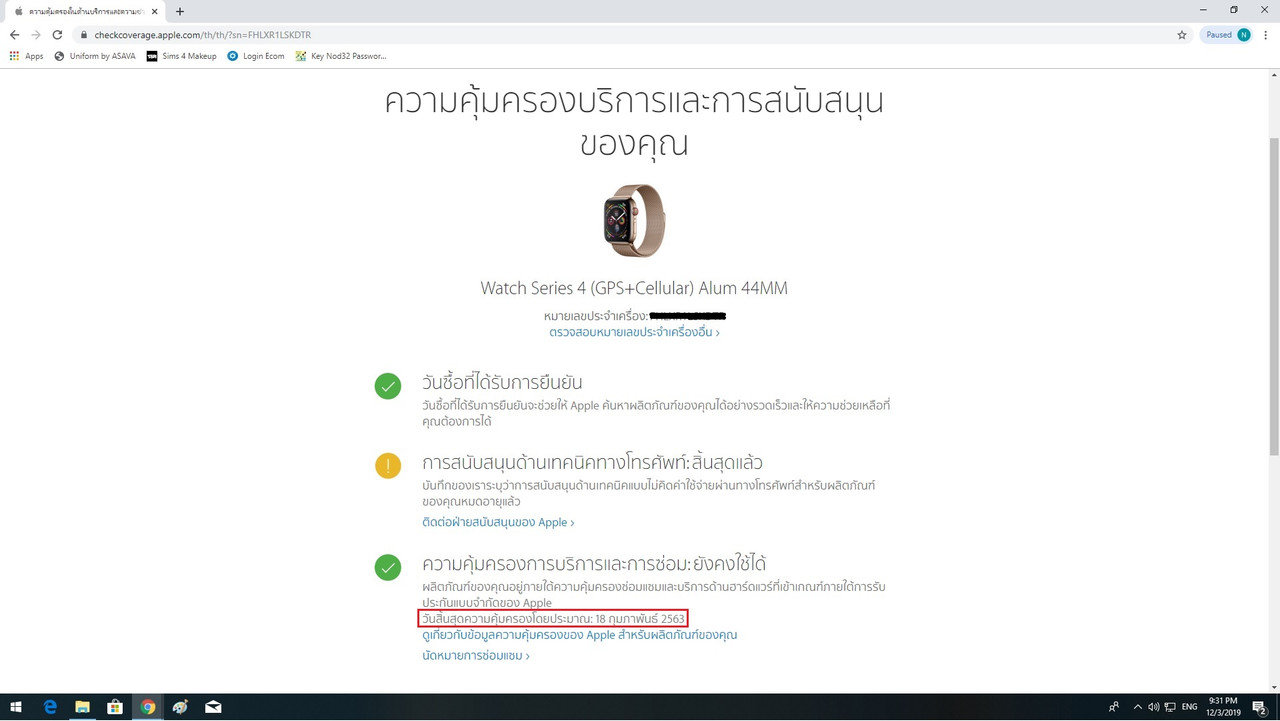
Task: Open Paint 3D from the taskbar
Action: click(x=180, y=706)
